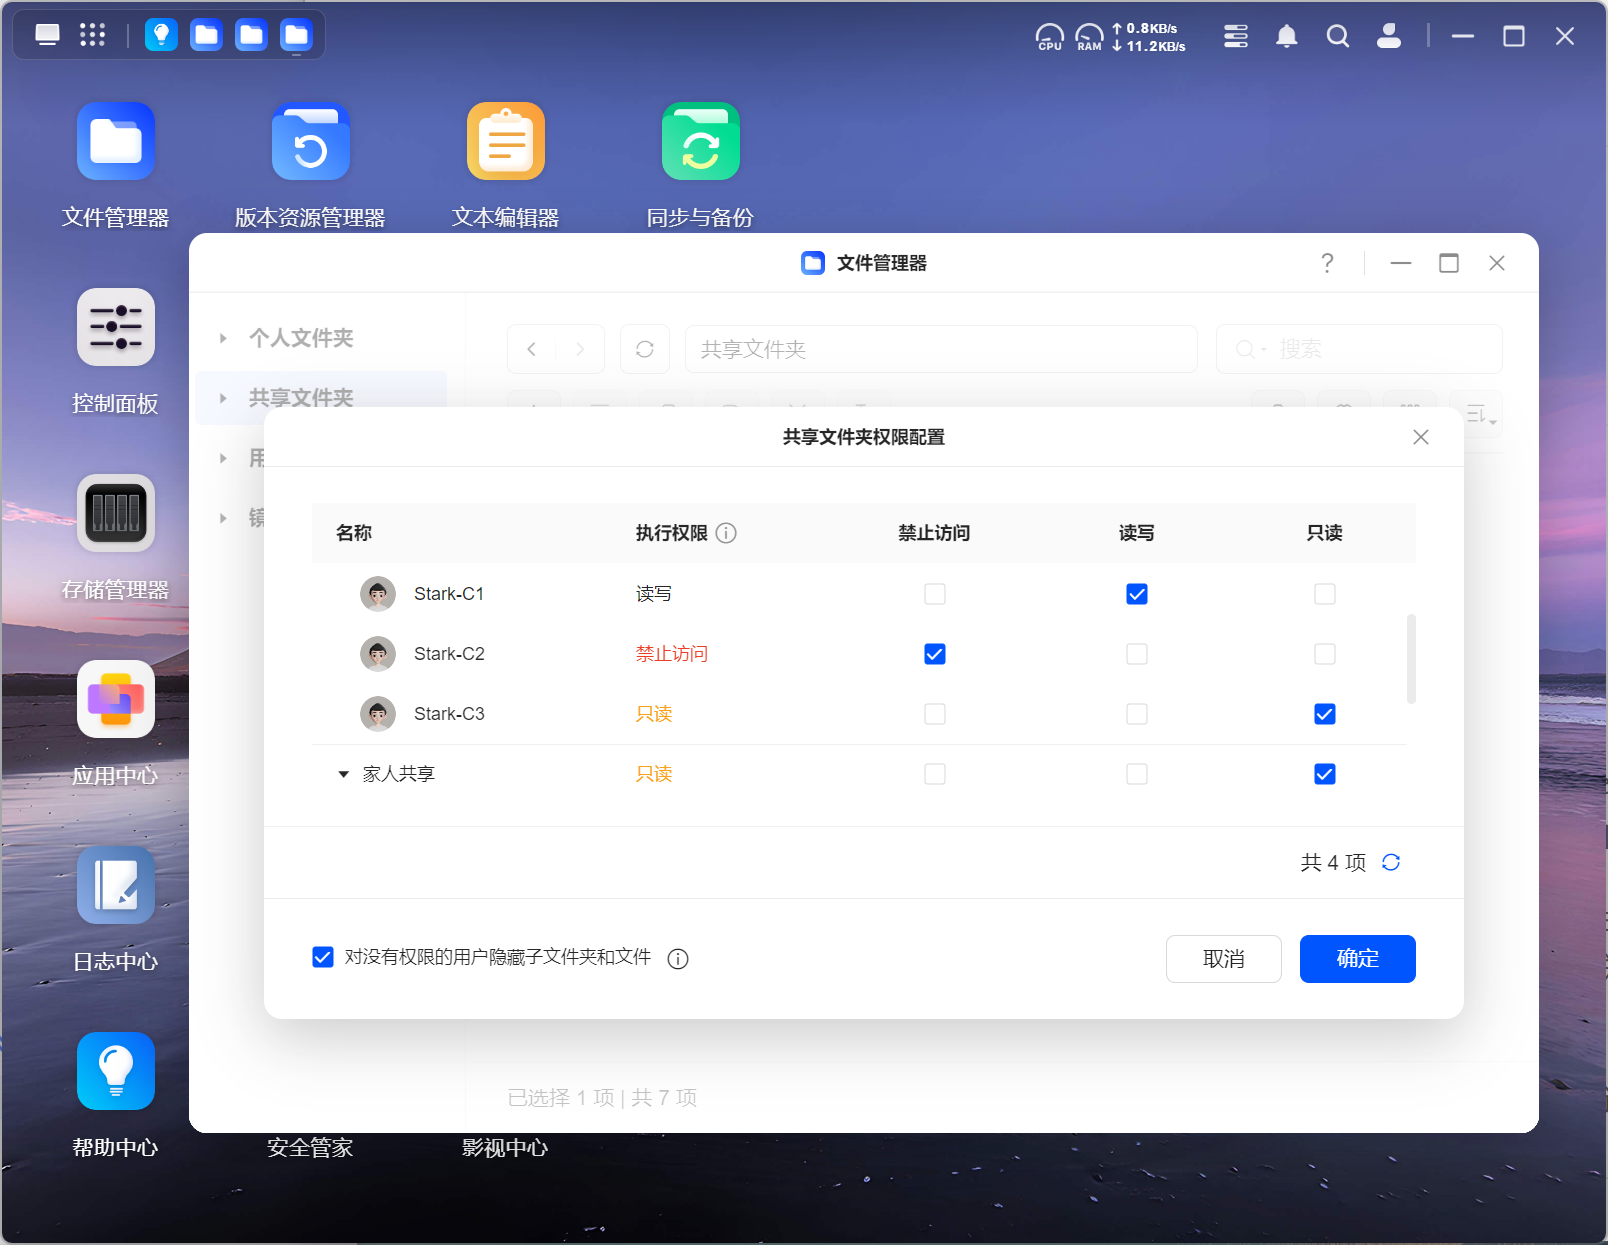Open the Help Center desktop icon

(116, 1071)
